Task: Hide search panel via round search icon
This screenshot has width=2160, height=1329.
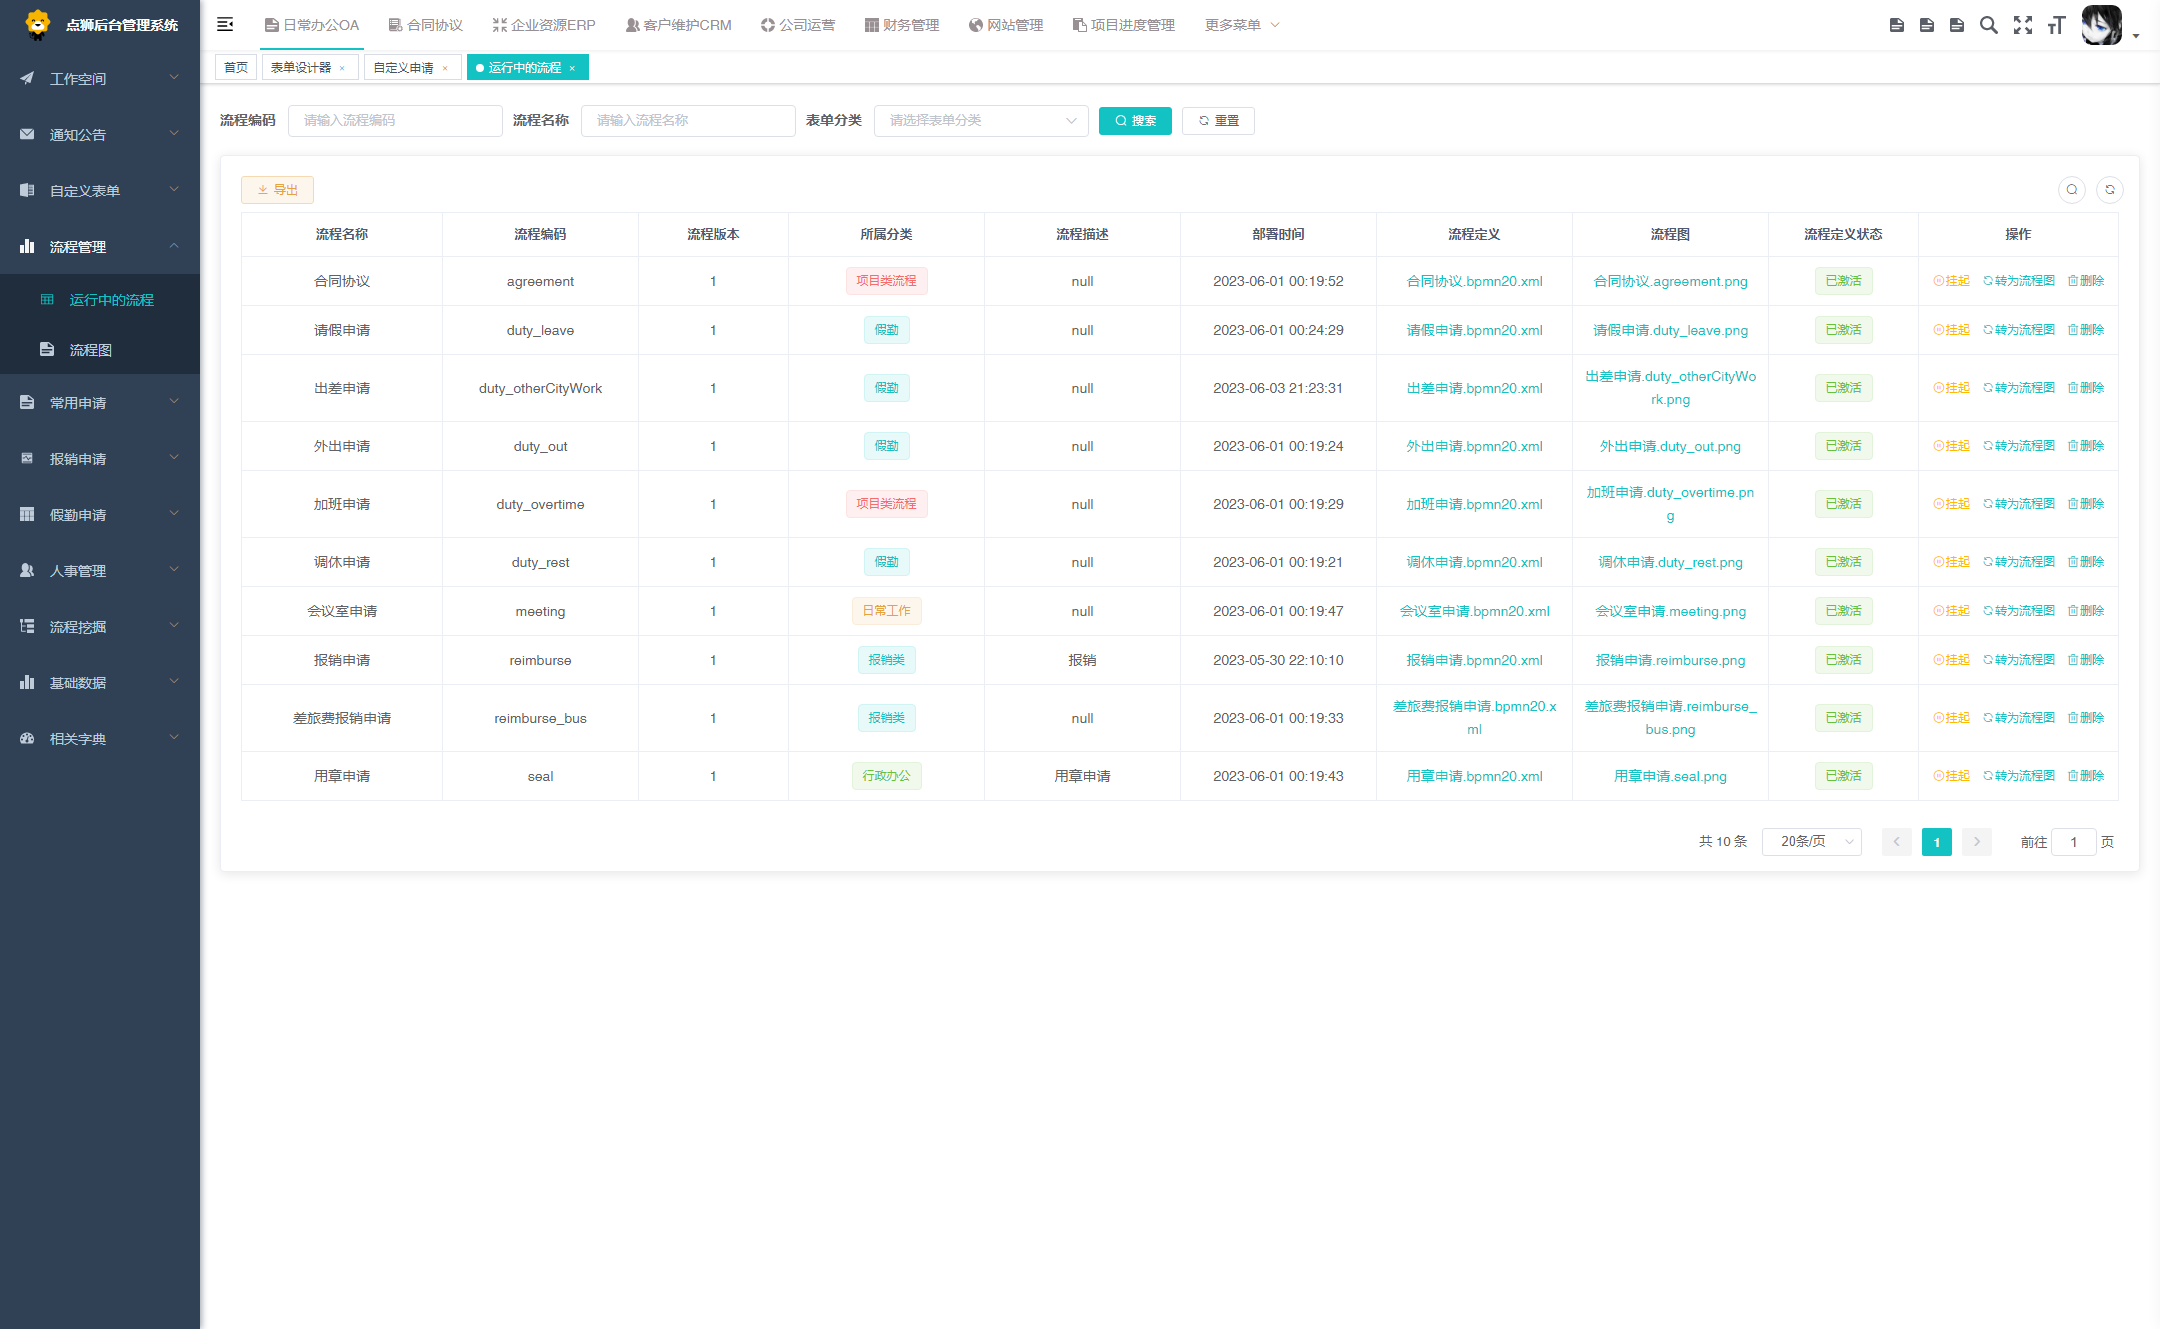Action: [x=2071, y=190]
